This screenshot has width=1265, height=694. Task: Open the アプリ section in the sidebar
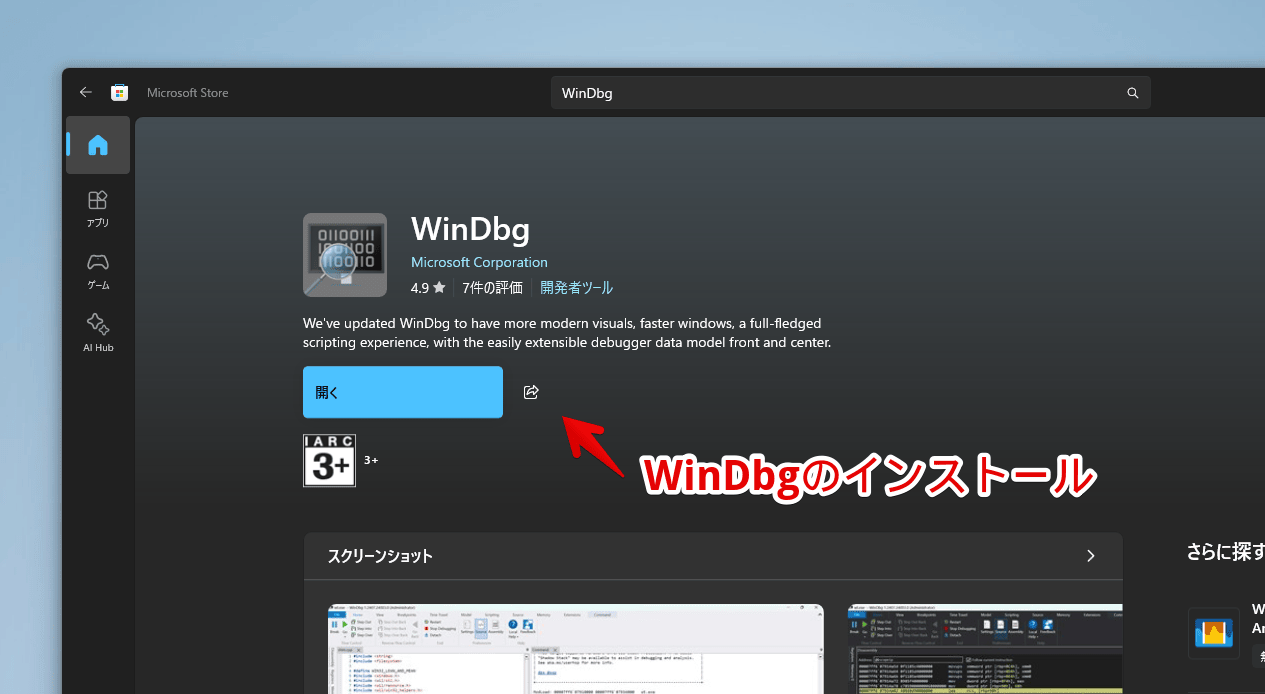(98, 208)
